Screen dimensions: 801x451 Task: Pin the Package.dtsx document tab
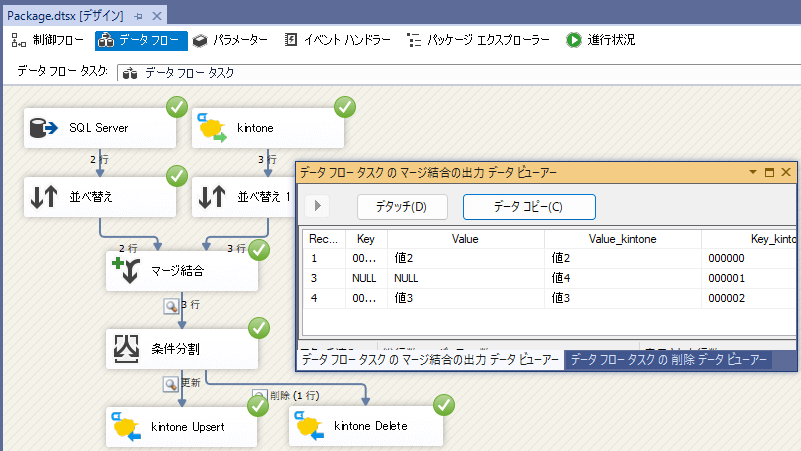click(x=138, y=16)
